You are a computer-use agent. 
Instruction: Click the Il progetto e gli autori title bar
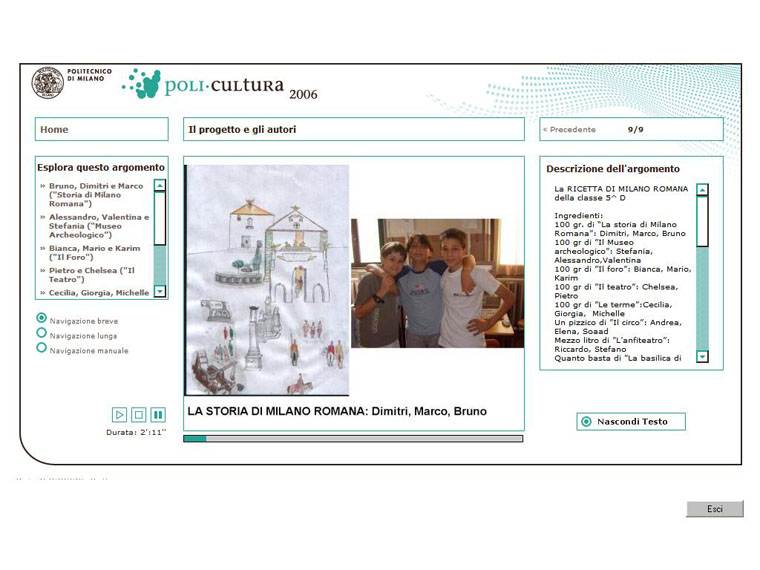point(354,129)
